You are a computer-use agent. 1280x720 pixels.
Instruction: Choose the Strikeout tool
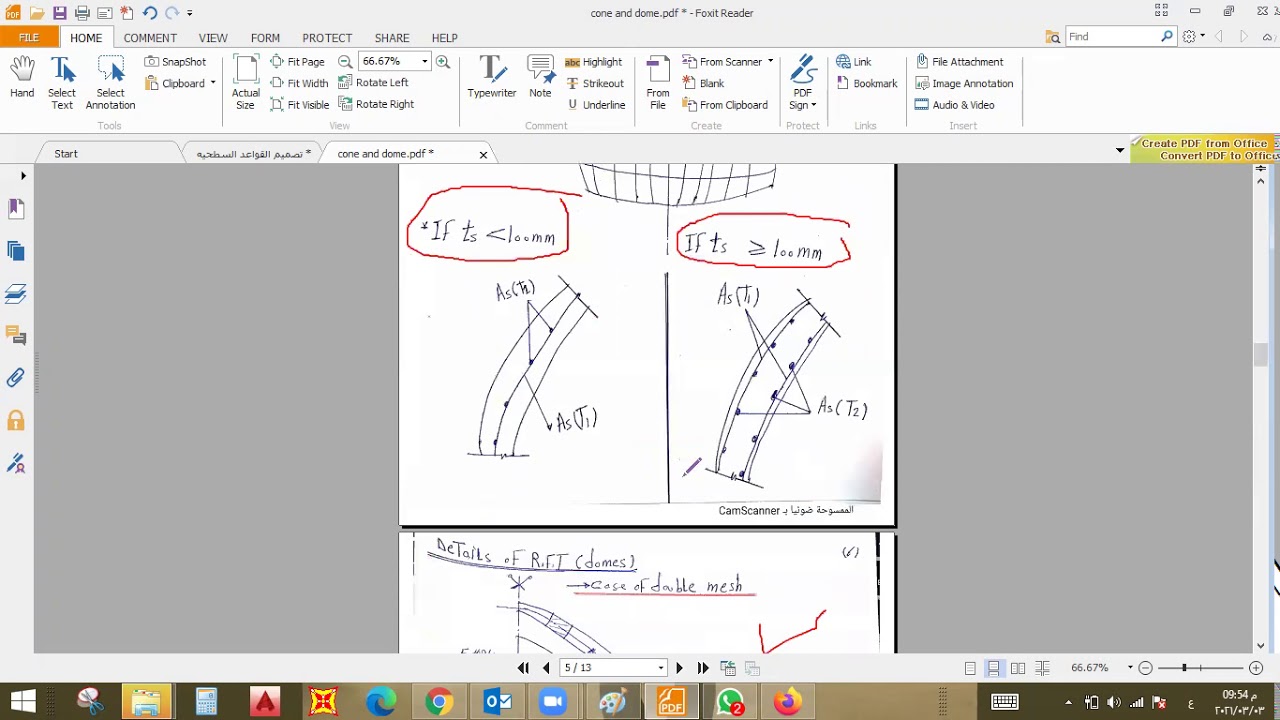(594, 83)
